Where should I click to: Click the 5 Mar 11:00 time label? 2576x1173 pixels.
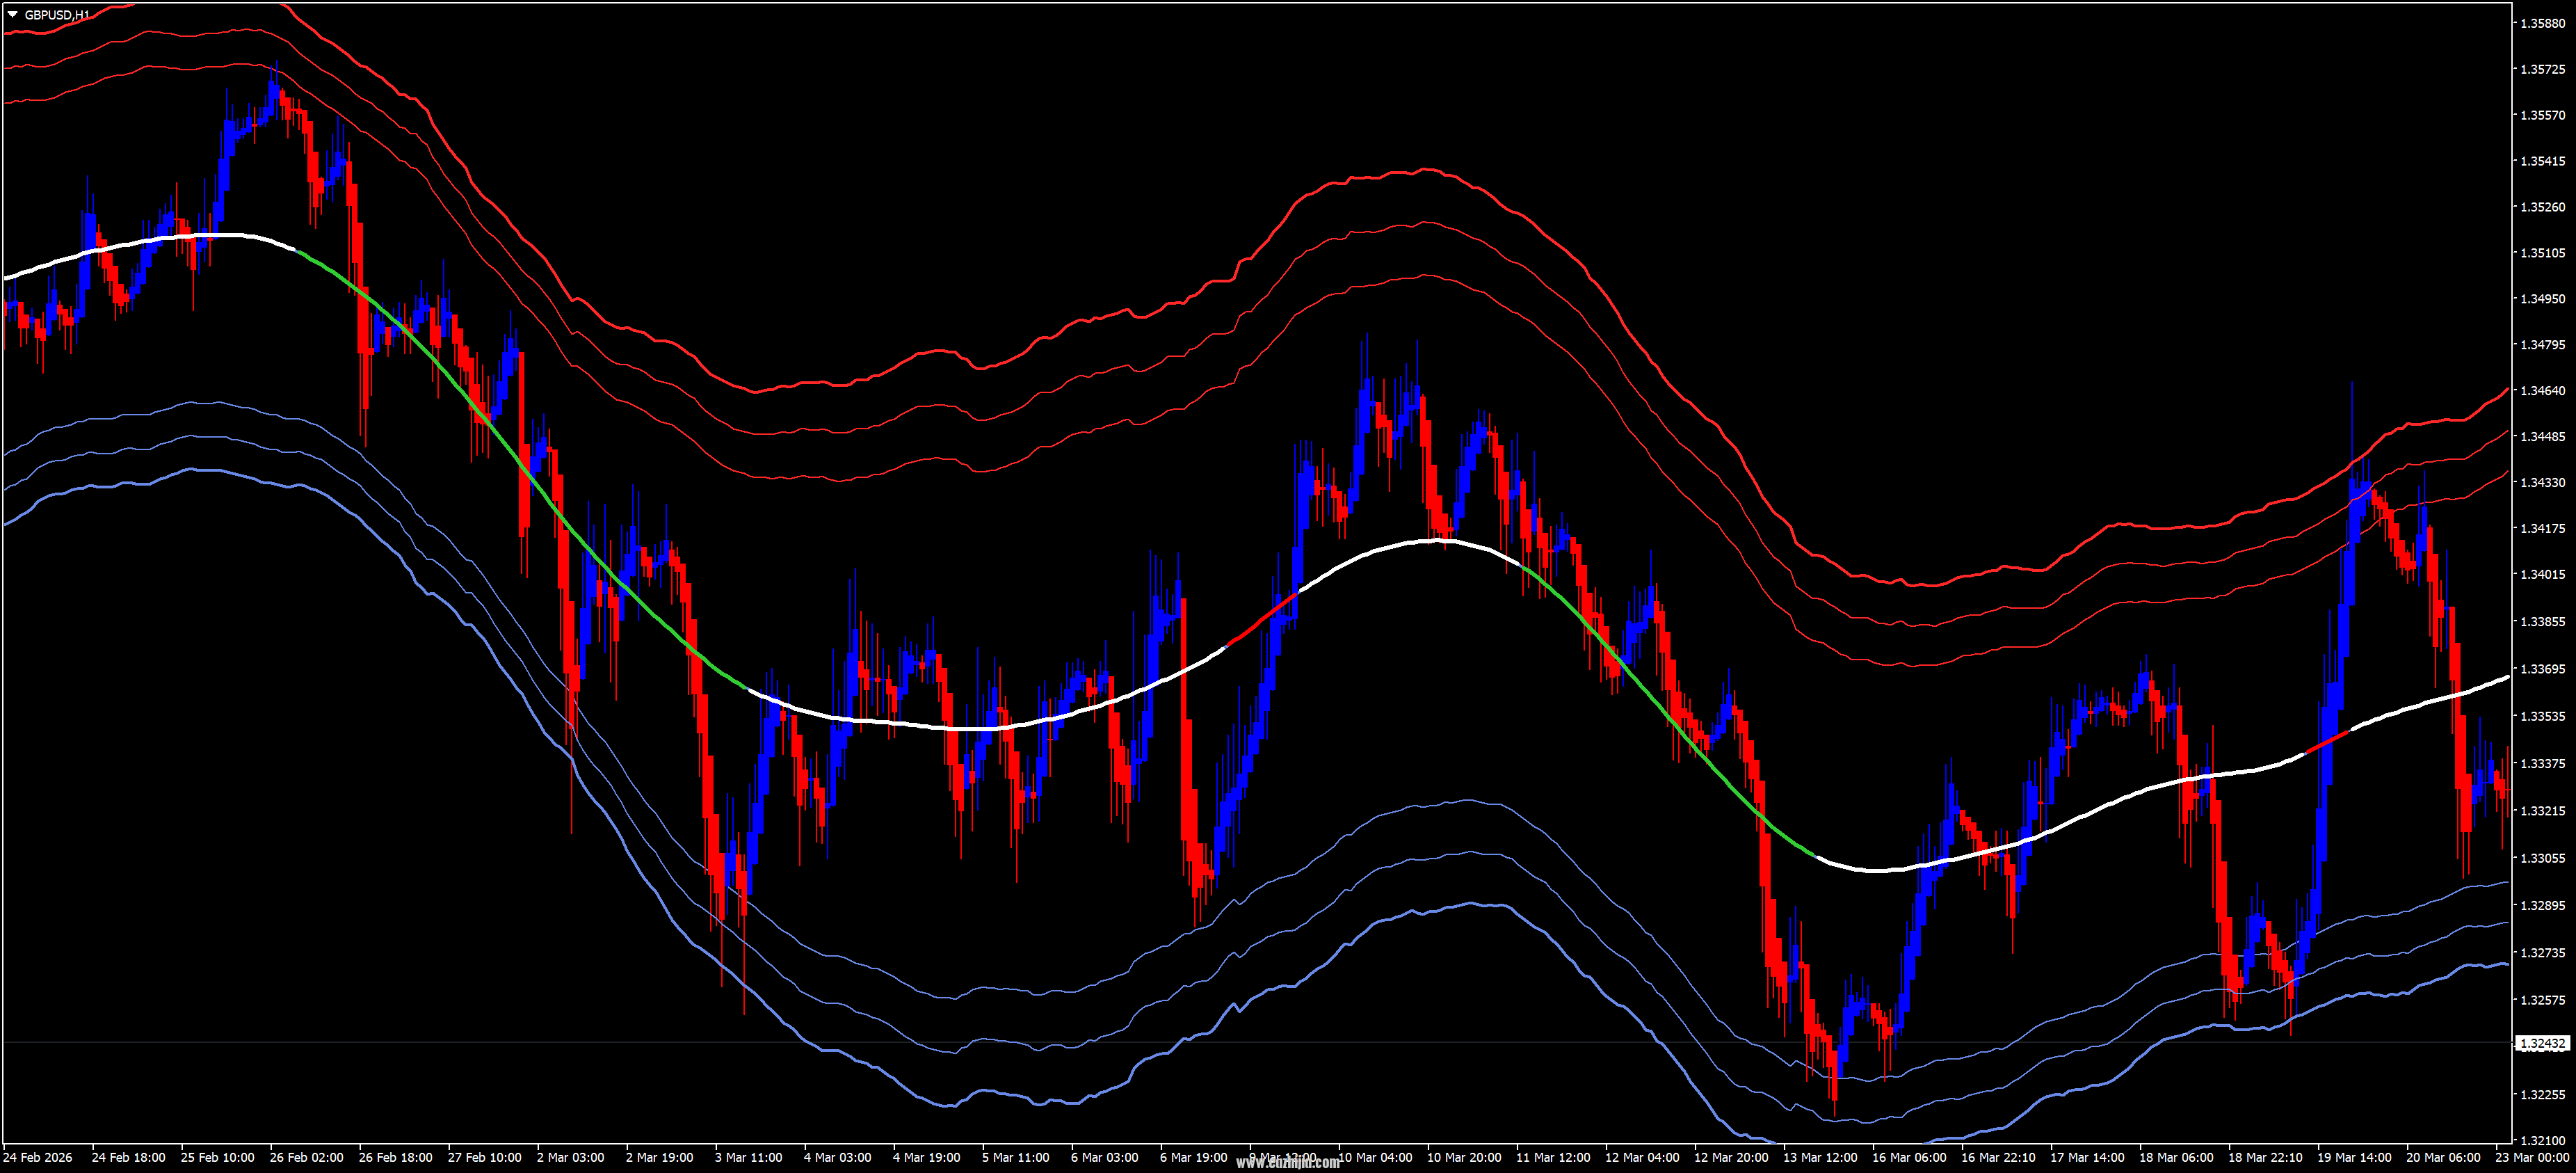pyautogui.click(x=1016, y=1157)
